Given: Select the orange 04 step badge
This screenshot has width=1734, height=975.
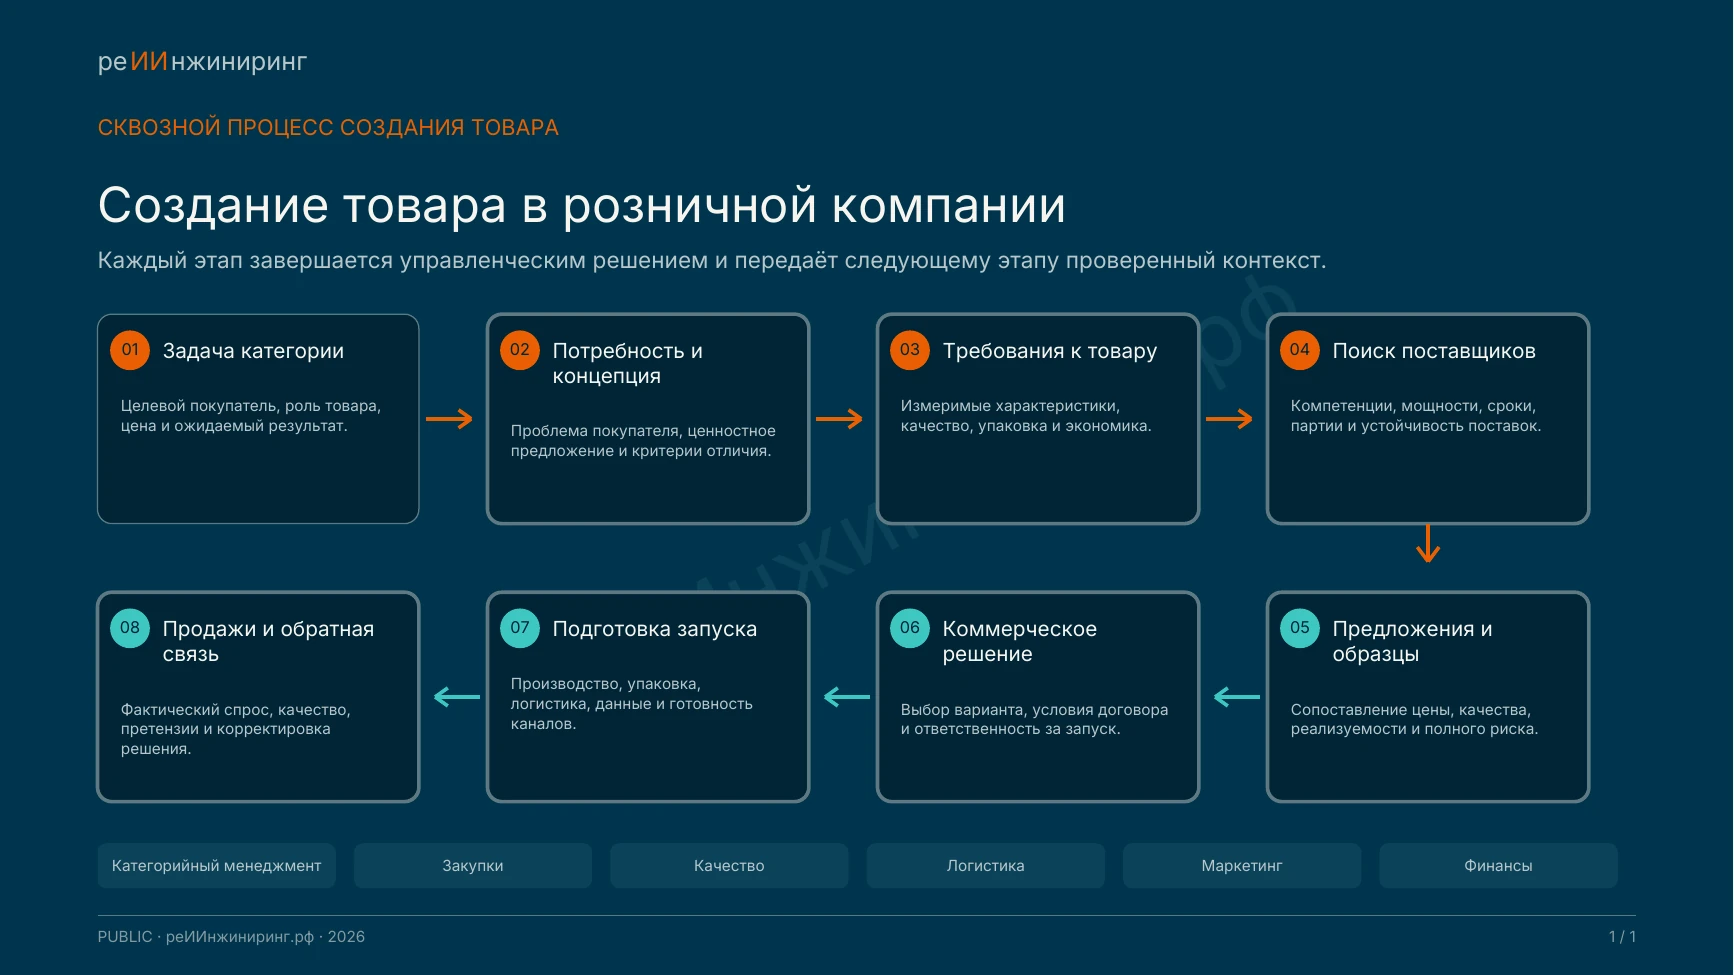Looking at the screenshot, I should (1300, 350).
